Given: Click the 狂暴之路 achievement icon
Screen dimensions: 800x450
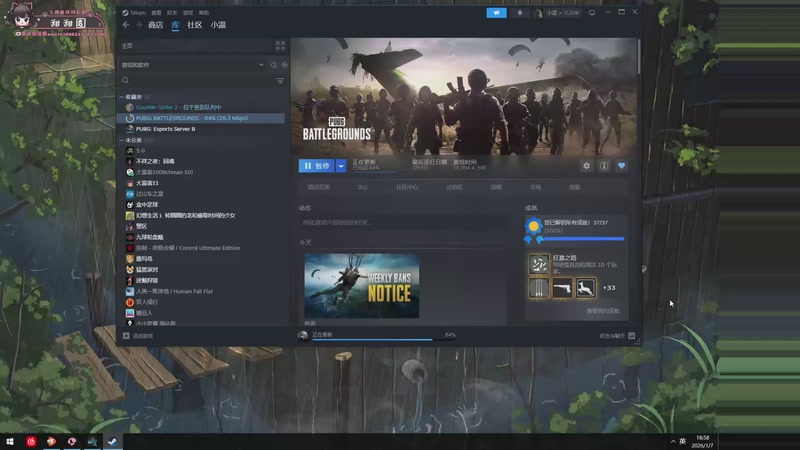Looking at the screenshot, I should tap(539, 264).
